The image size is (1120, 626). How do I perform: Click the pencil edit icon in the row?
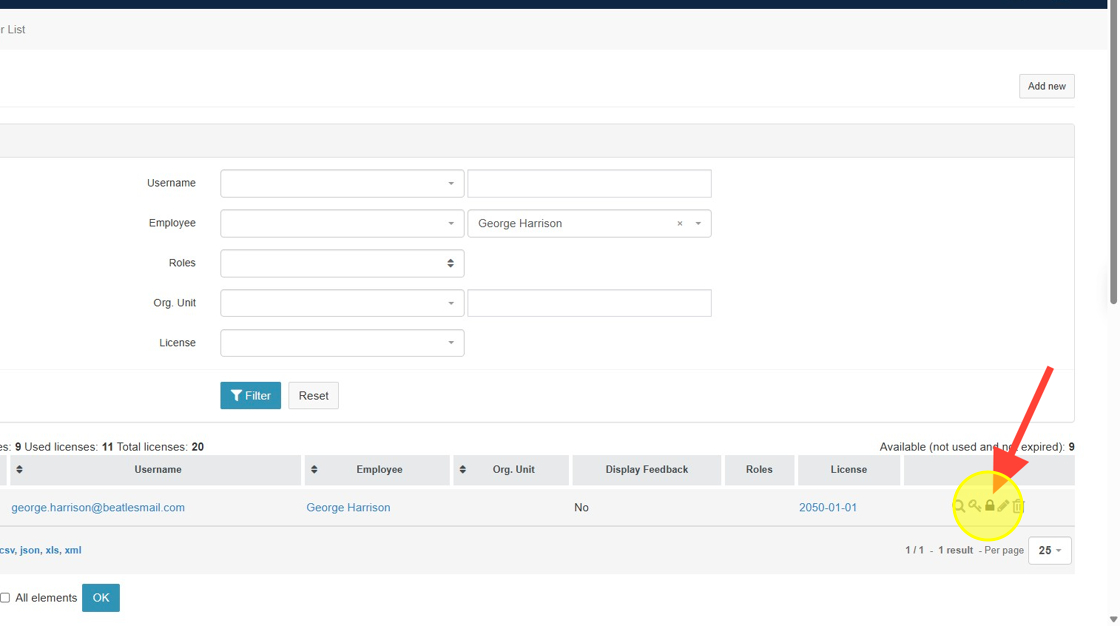click(x=1004, y=507)
